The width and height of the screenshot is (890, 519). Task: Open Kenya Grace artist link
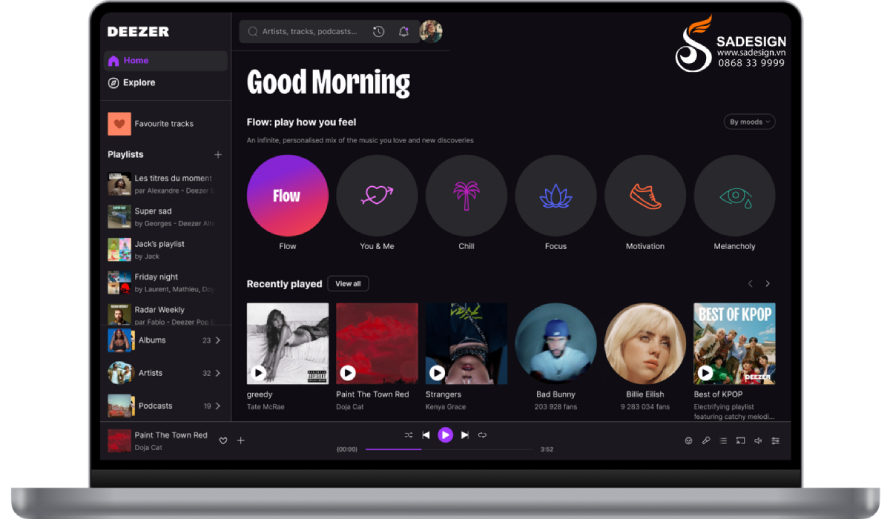[446, 407]
